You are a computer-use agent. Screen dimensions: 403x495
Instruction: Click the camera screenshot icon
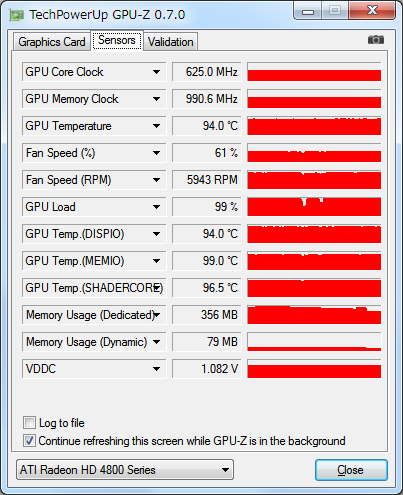coord(376,40)
